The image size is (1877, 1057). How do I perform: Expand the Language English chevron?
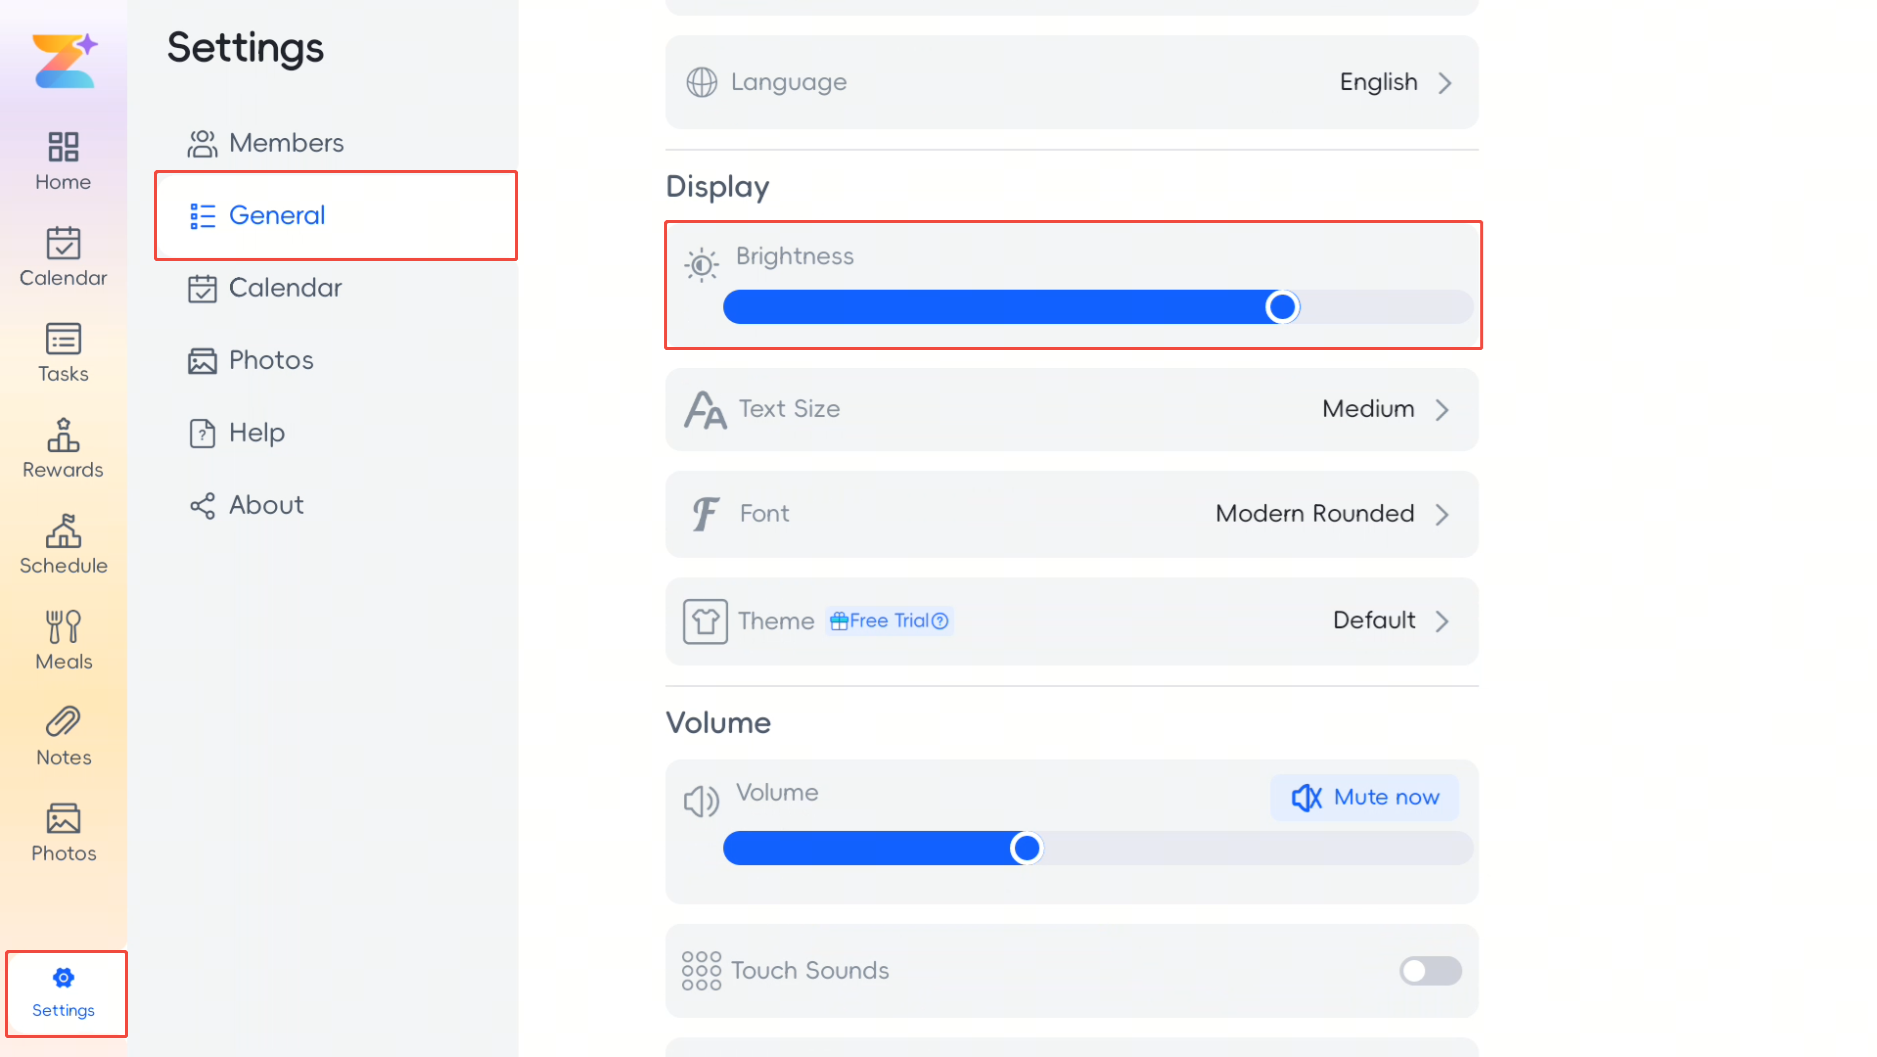tap(1444, 83)
